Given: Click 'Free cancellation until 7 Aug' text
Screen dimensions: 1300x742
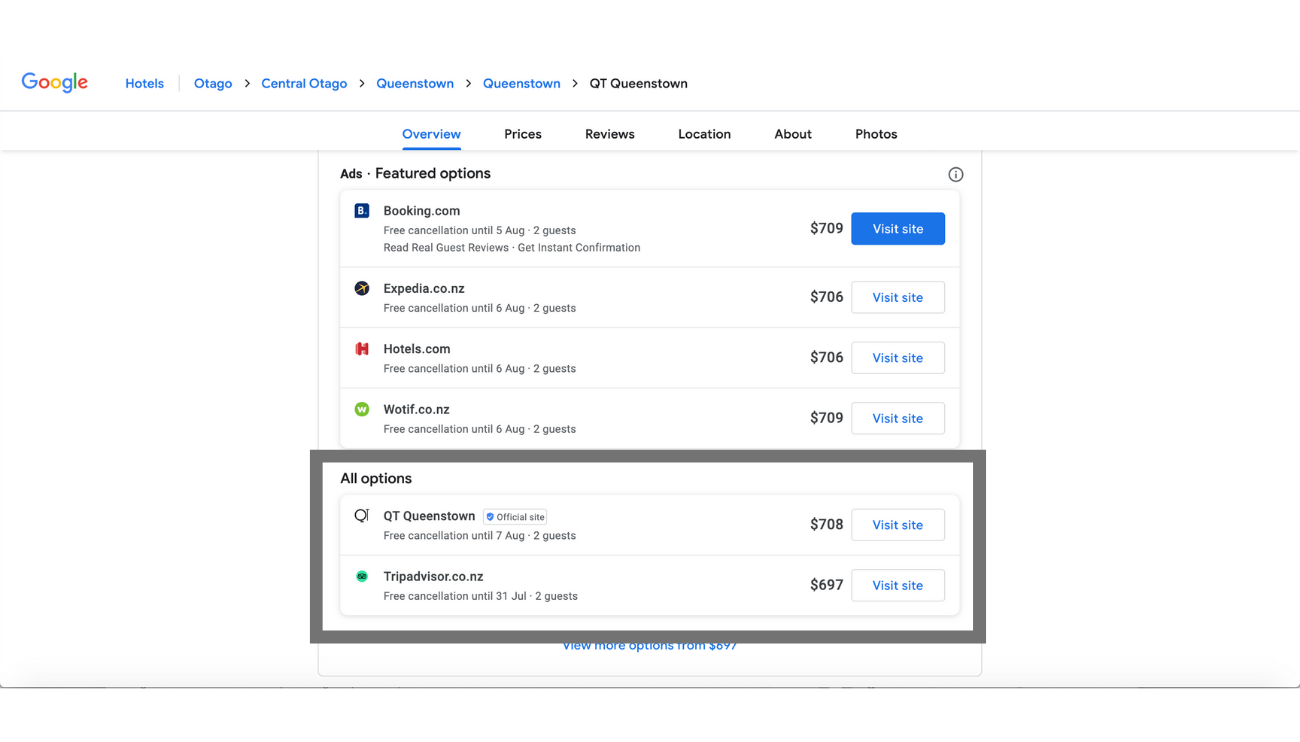Looking at the screenshot, I should pyautogui.click(x=454, y=536).
